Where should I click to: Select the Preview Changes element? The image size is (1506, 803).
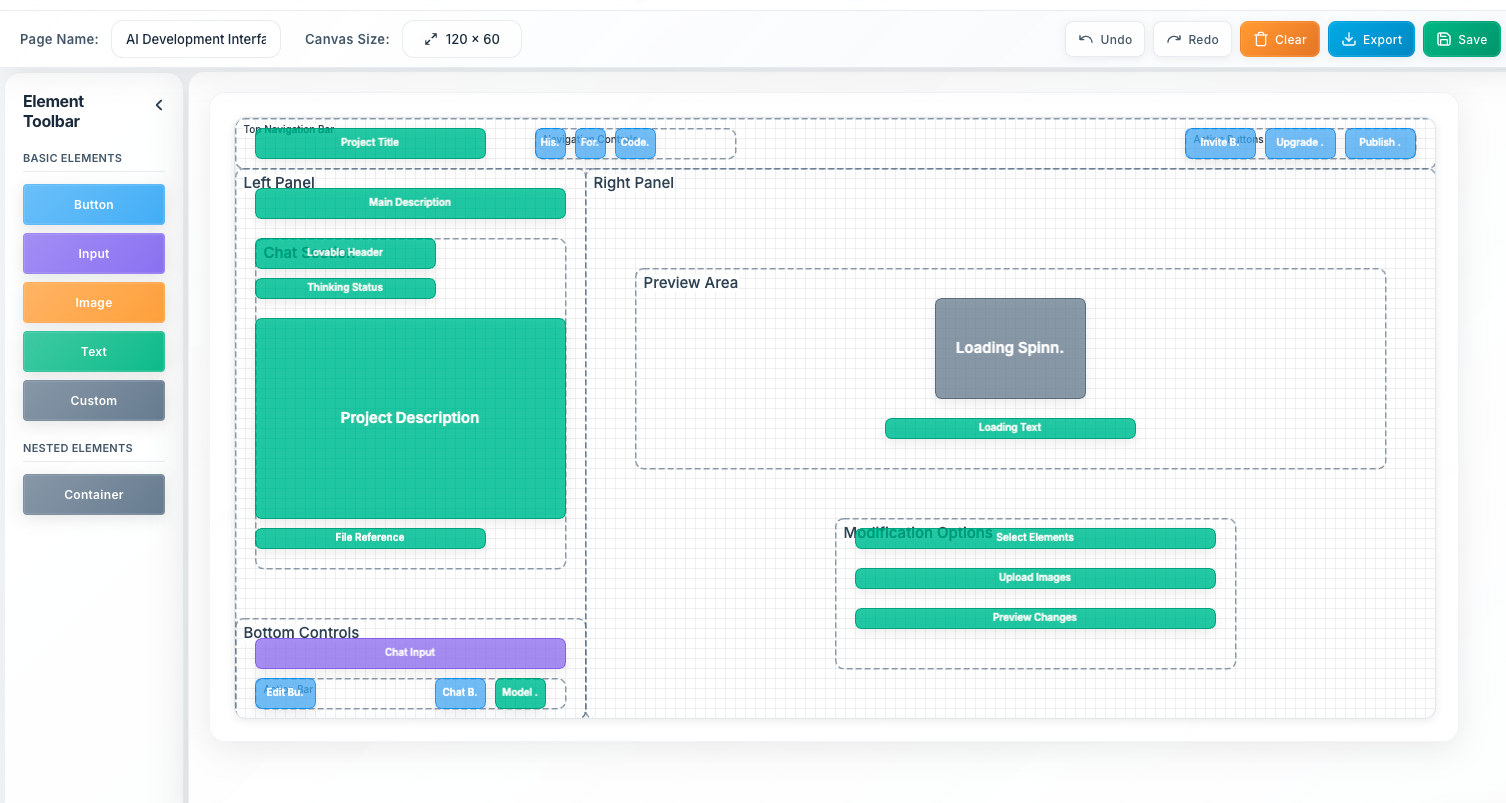[1035, 618]
